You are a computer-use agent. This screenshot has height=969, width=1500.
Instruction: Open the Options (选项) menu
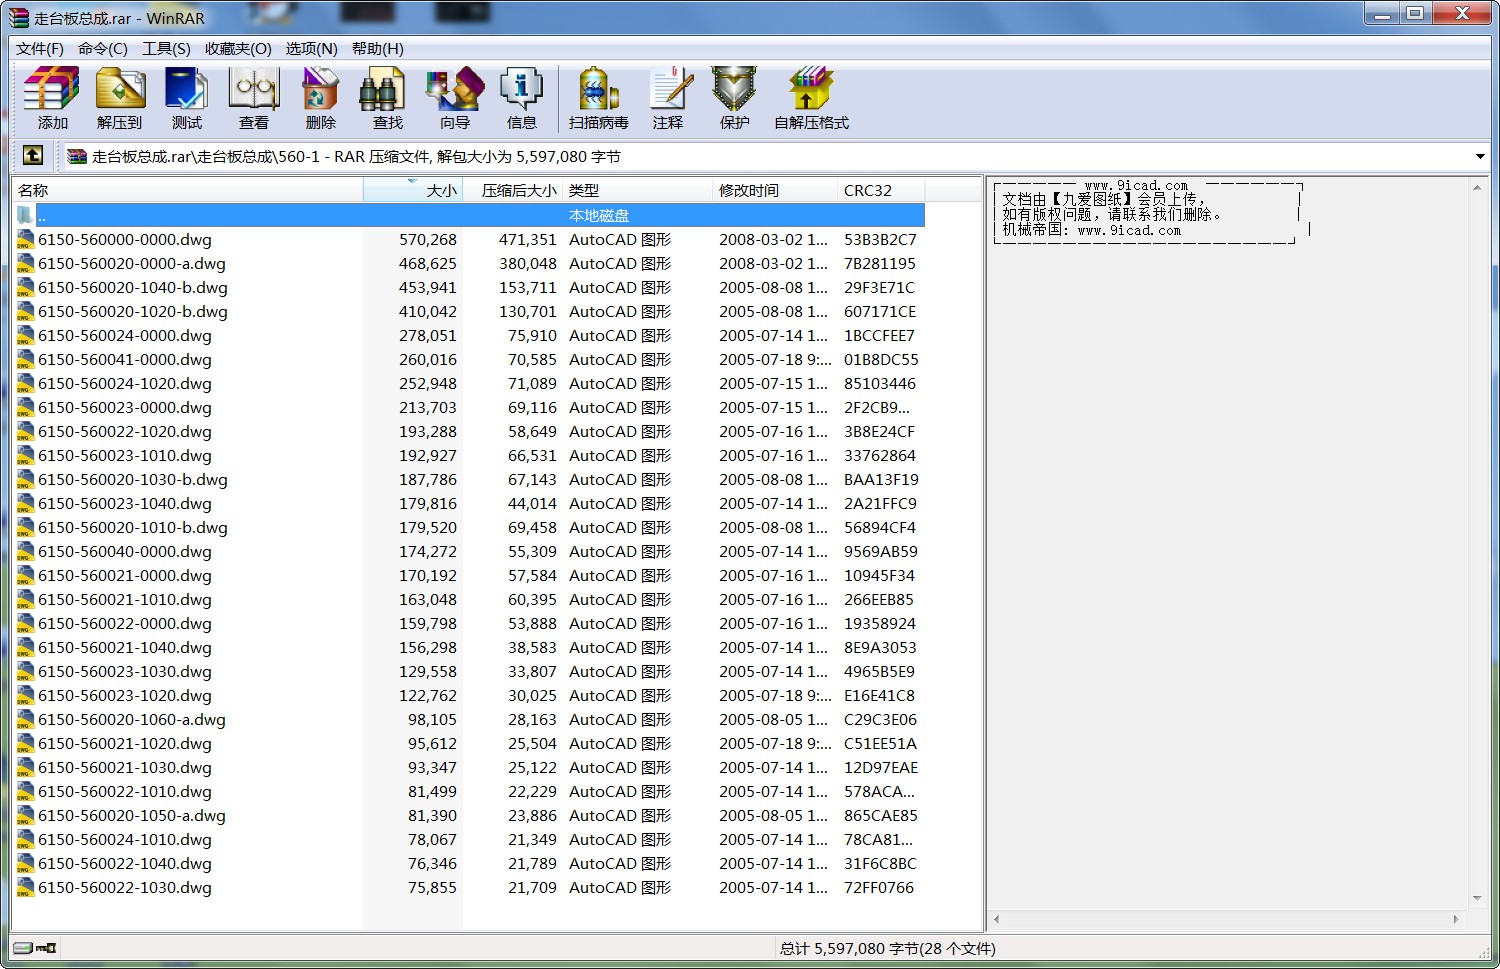click(x=311, y=48)
